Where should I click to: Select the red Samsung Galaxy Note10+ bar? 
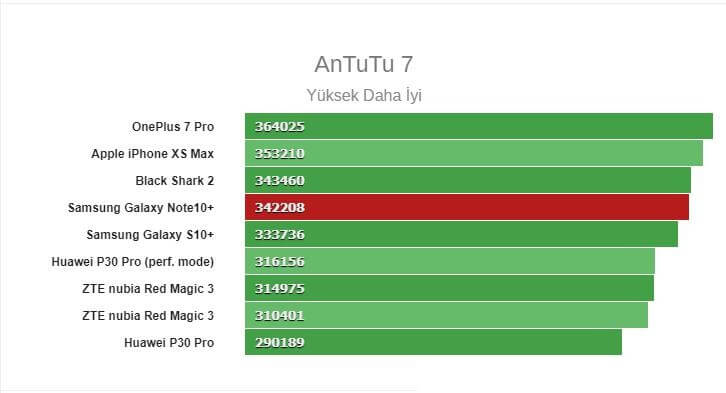pyautogui.click(x=467, y=207)
